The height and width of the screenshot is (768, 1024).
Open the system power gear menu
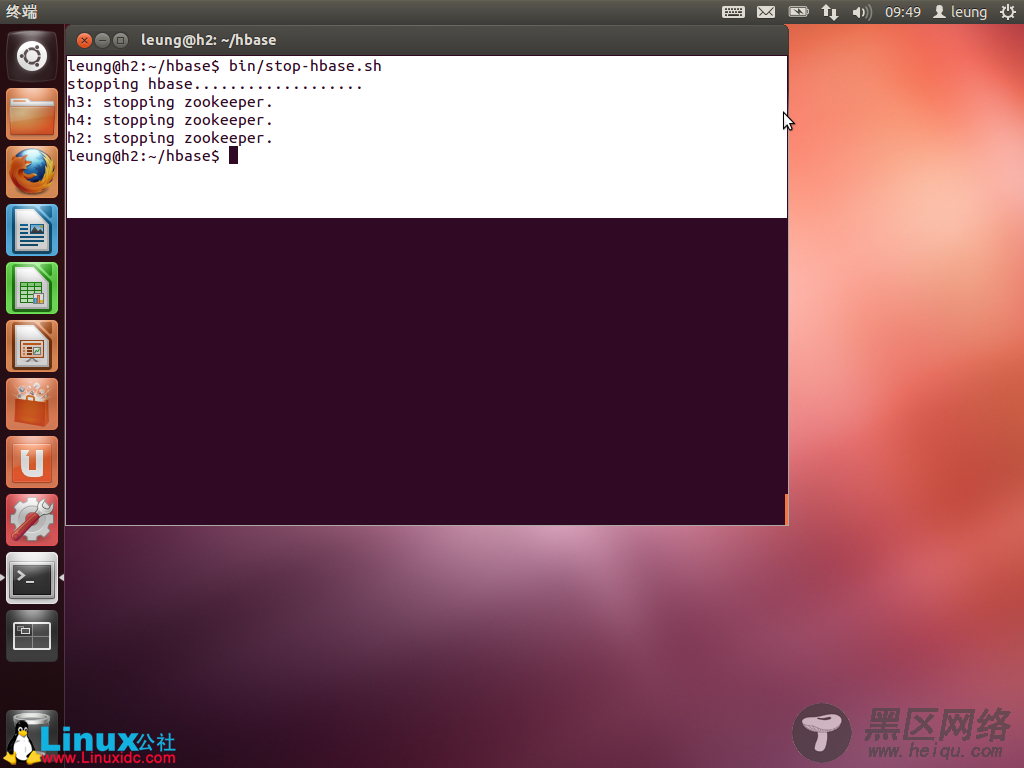click(x=1008, y=12)
